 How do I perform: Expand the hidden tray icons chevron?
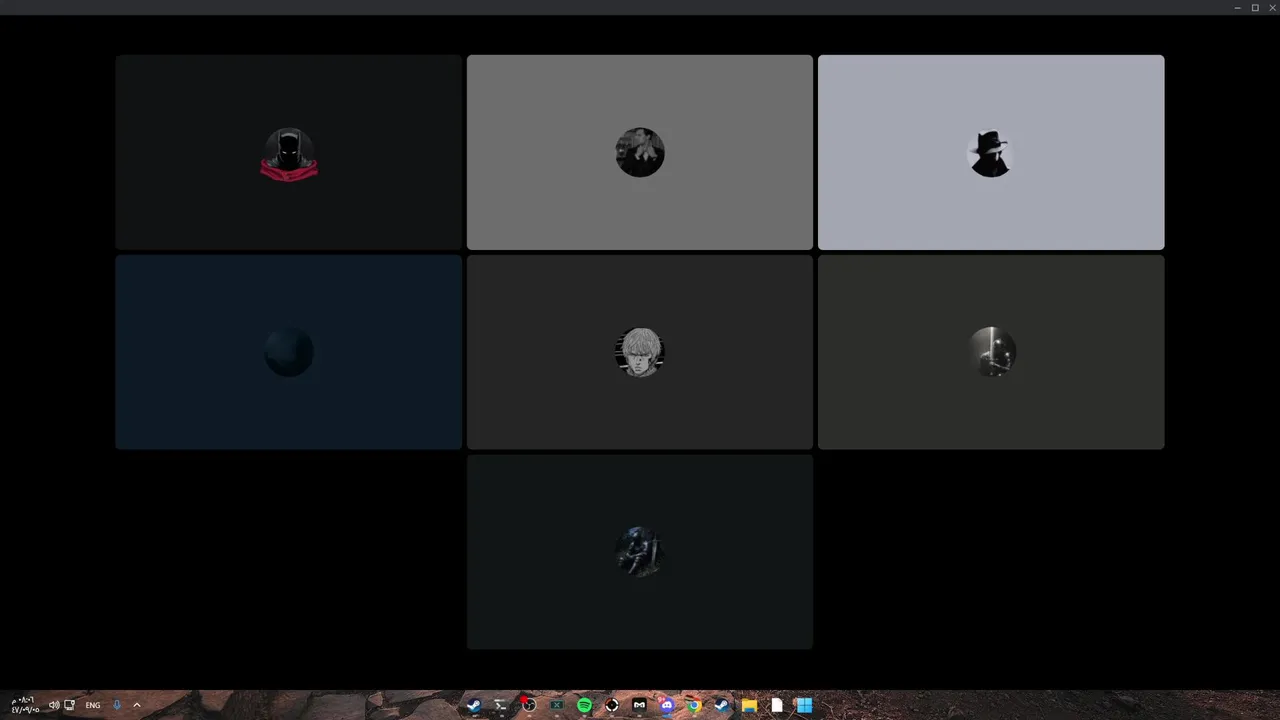(137, 705)
